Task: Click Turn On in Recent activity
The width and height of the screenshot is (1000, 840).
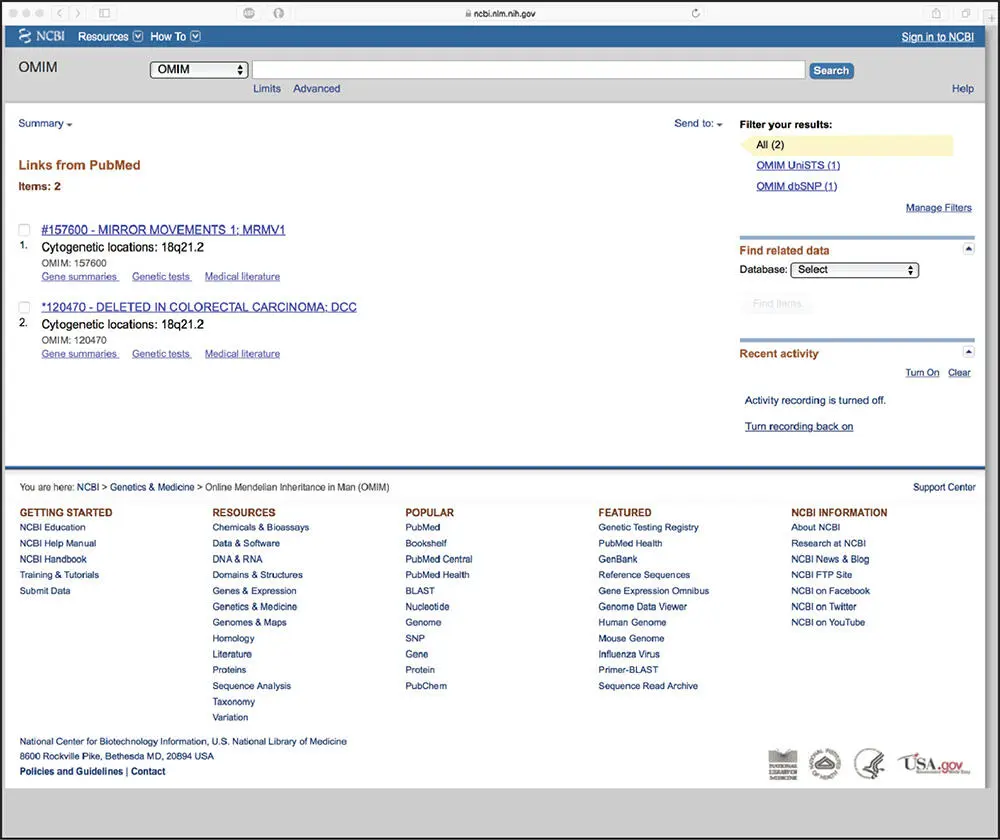Action: pyautogui.click(x=922, y=372)
